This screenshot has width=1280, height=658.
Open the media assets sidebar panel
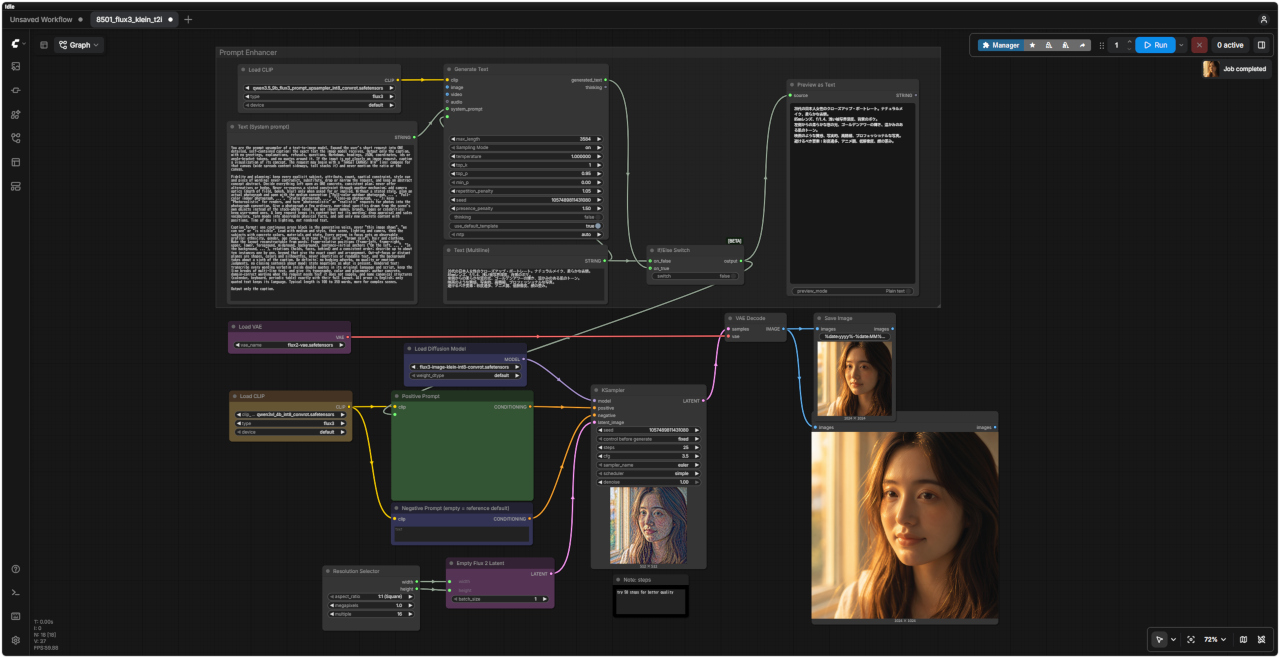click(x=16, y=66)
